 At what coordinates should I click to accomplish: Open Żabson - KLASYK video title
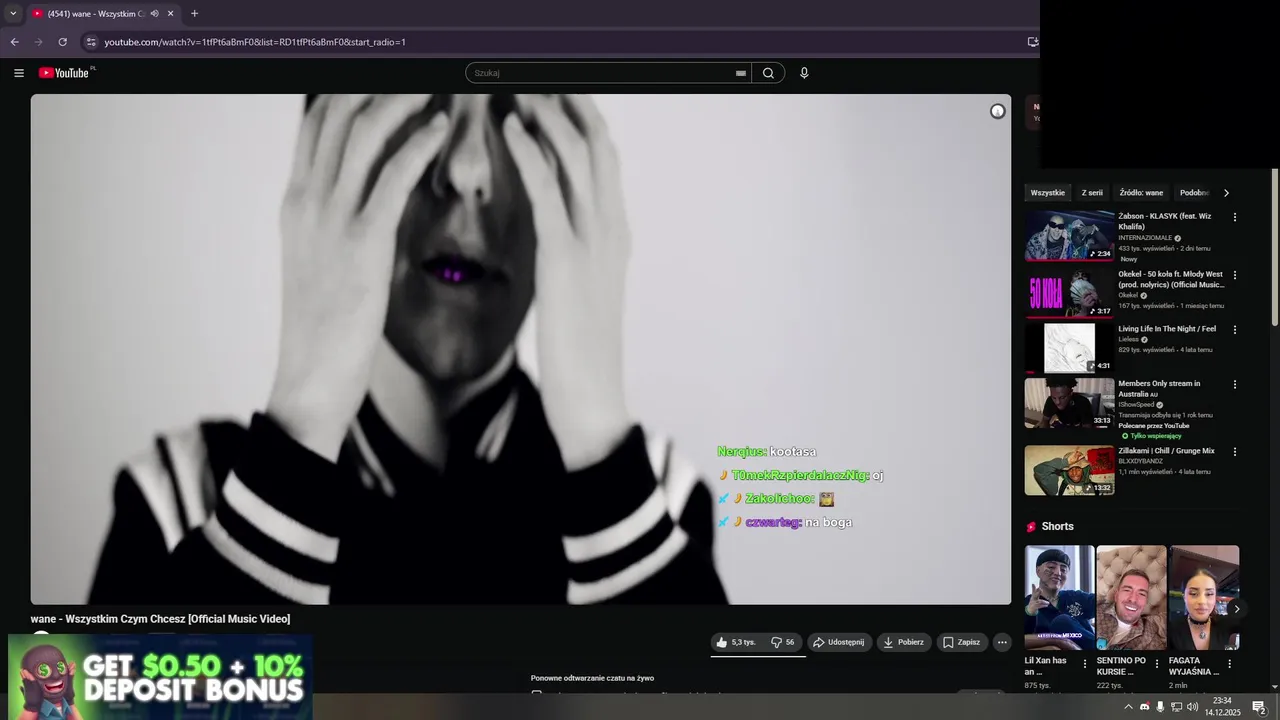coord(1165,221)
